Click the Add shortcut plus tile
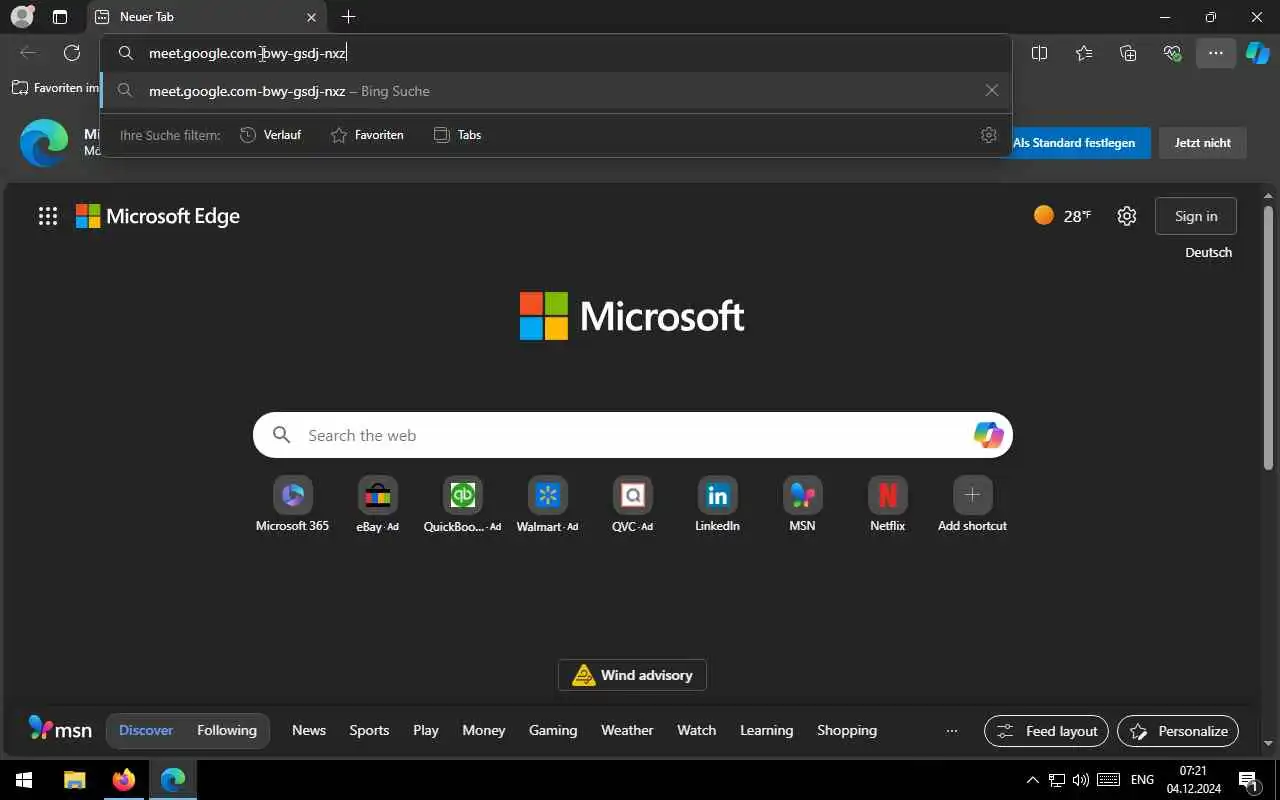This screenshot has width=1280, height=800. coord(972,504)
